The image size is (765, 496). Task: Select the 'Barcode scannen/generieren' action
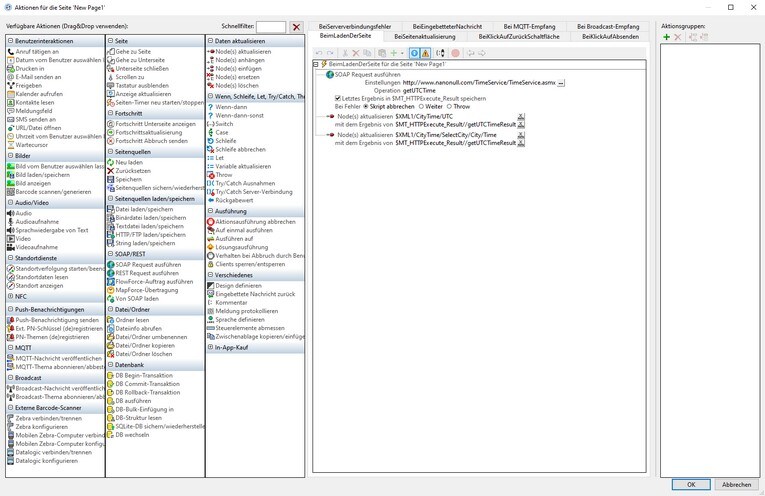(52, 191)
